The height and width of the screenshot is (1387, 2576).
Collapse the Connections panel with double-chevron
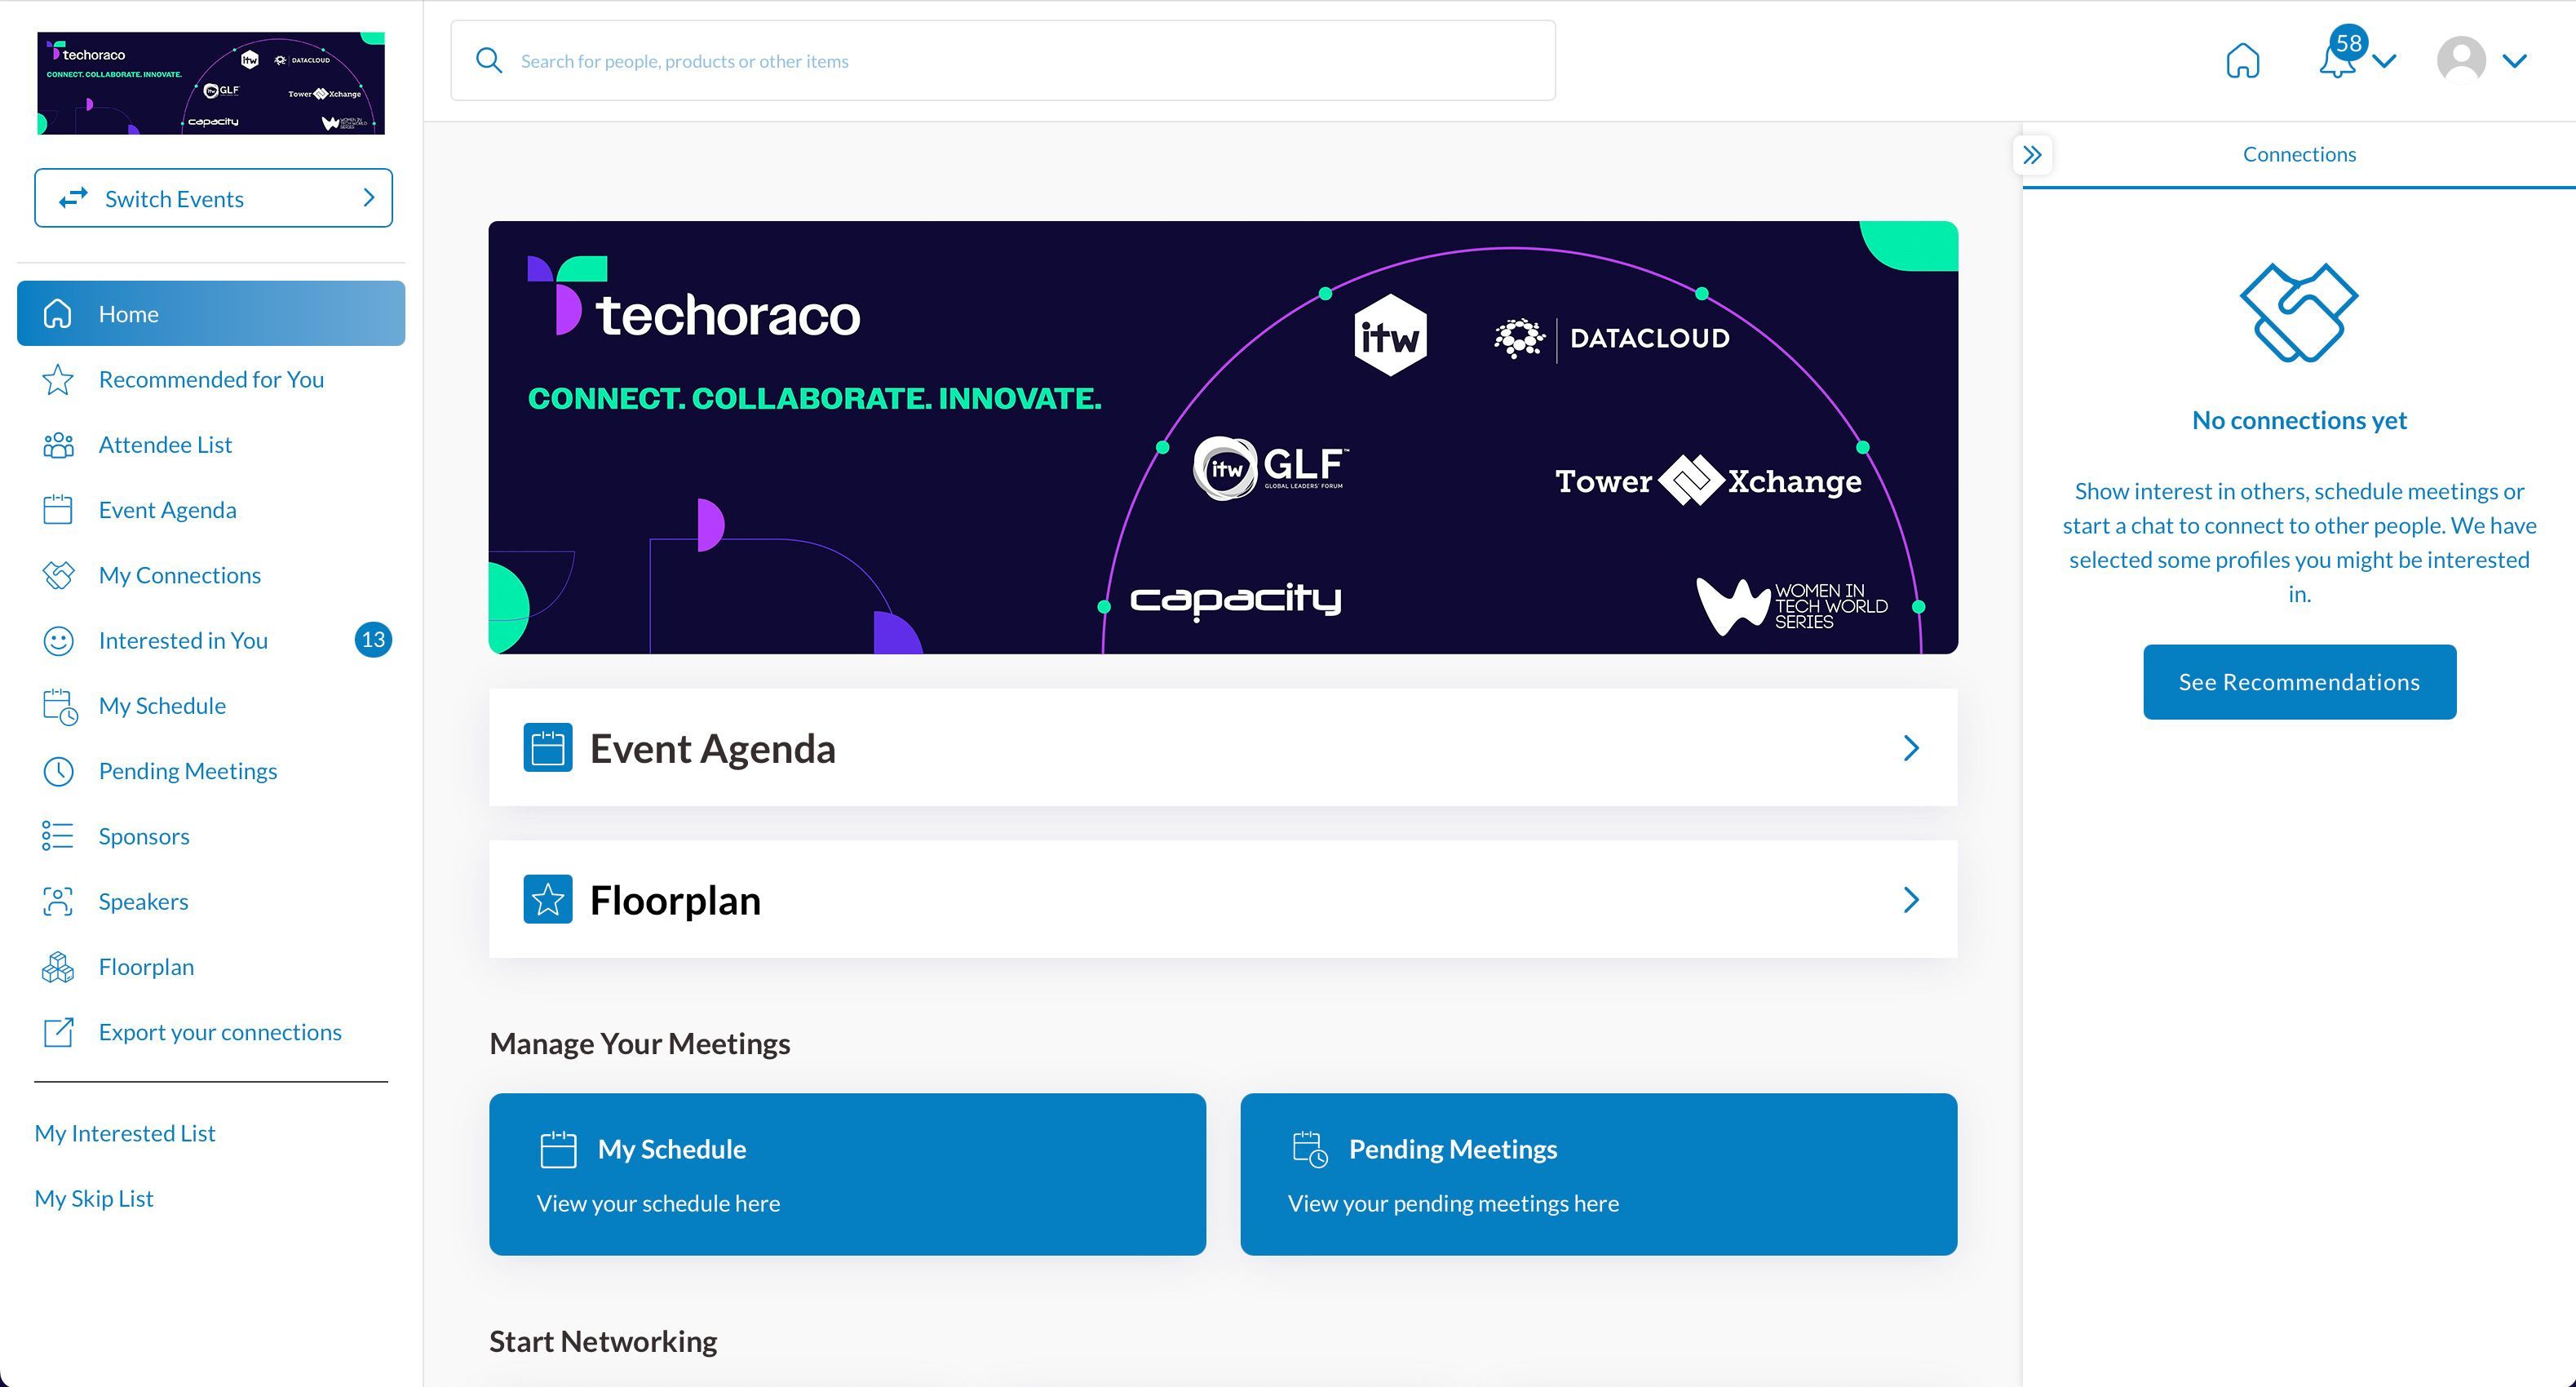(2032, 154)
